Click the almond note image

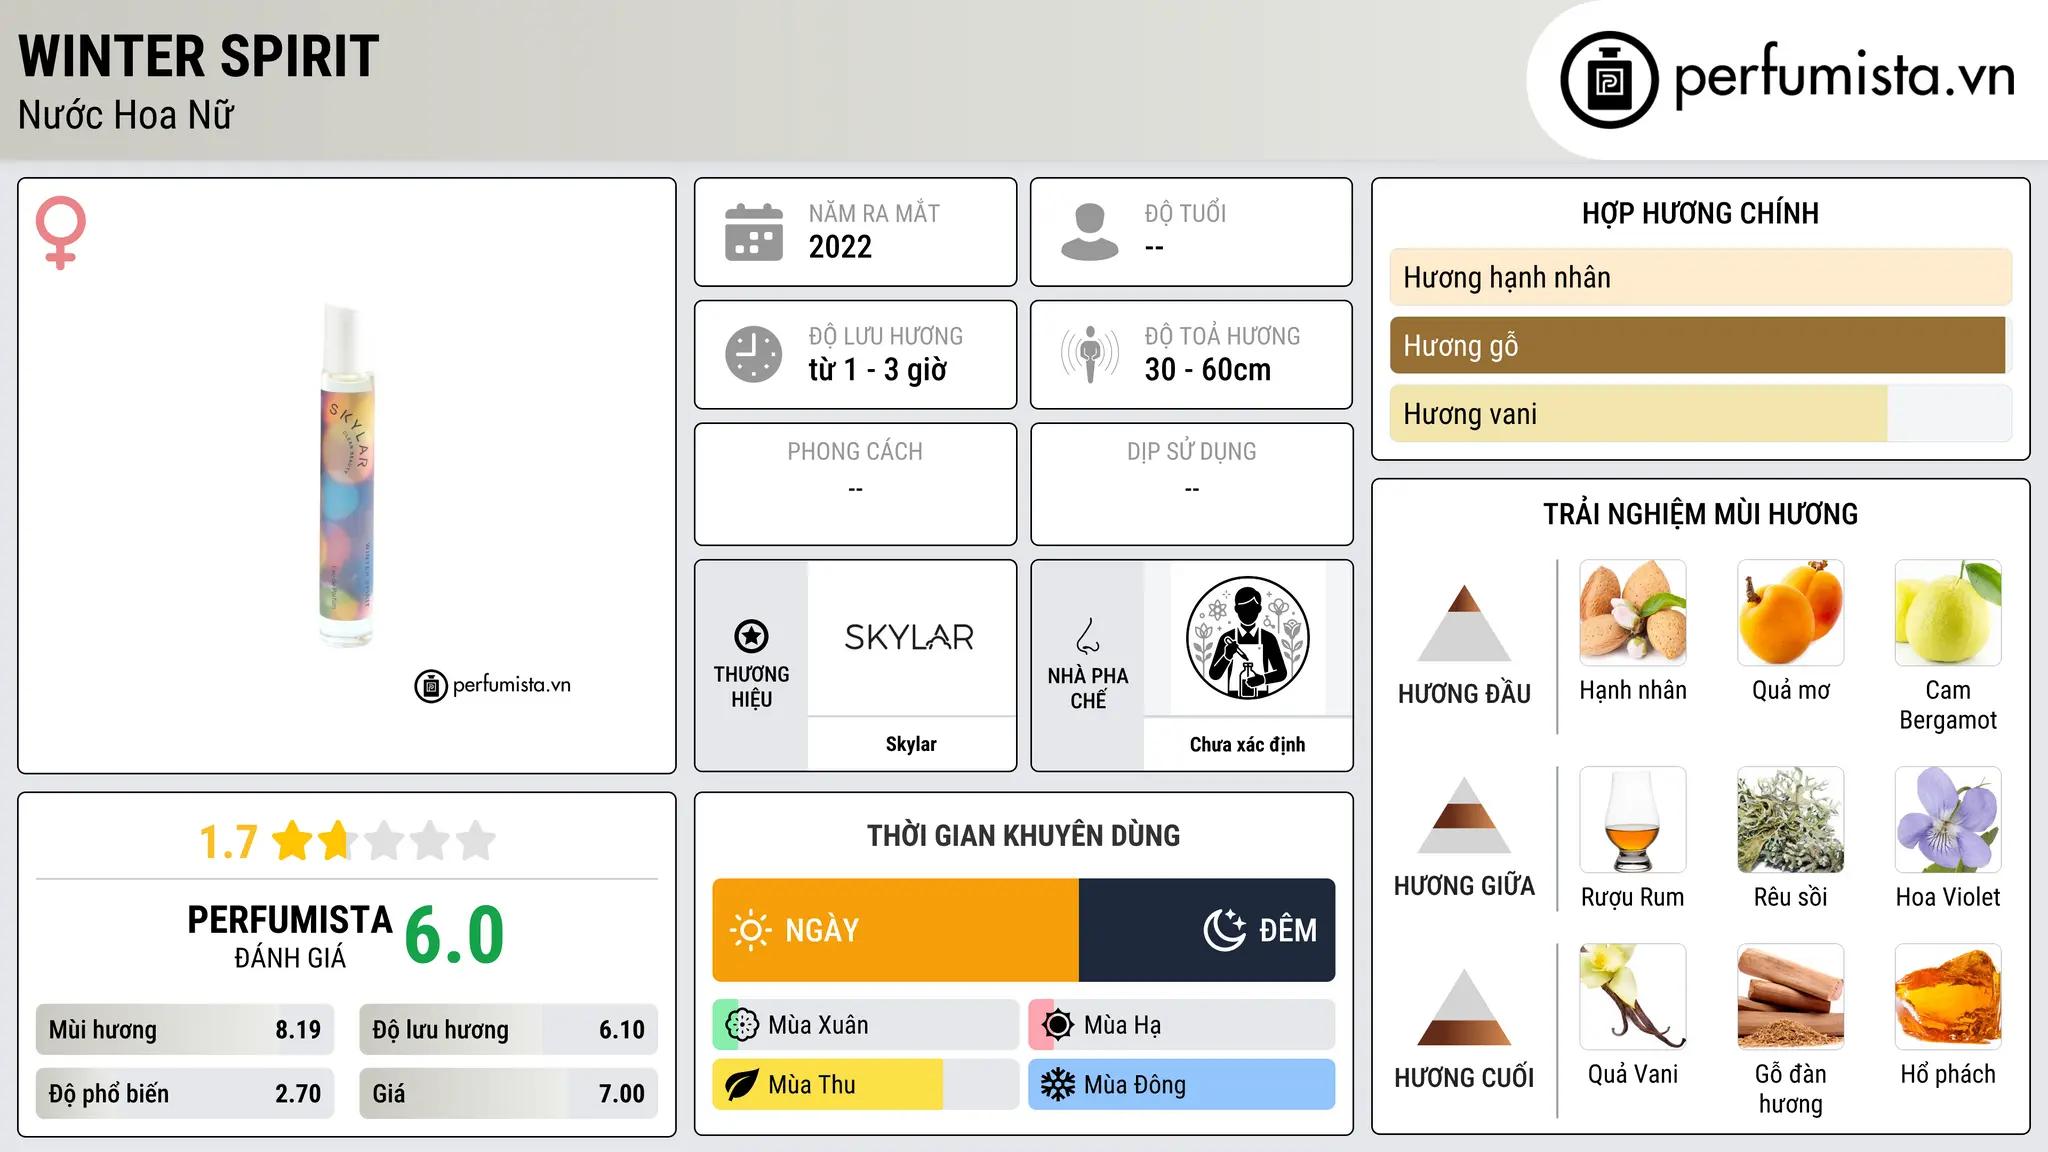[1633, 613]
